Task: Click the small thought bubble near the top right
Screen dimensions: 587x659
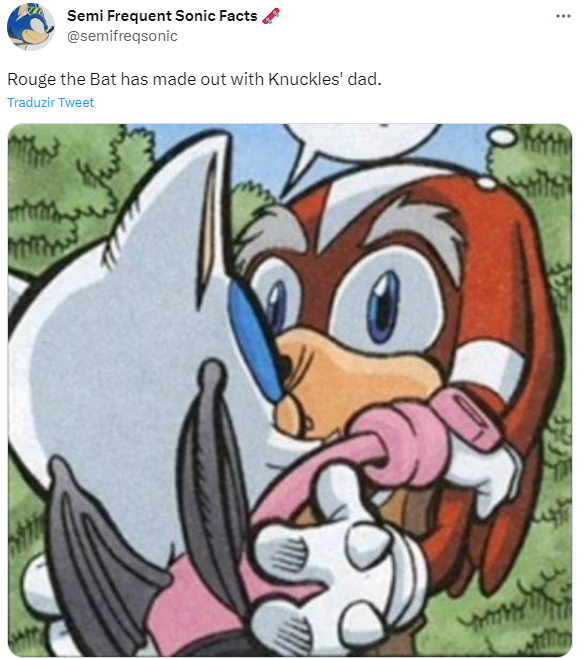Action: (x=501, y=137)
